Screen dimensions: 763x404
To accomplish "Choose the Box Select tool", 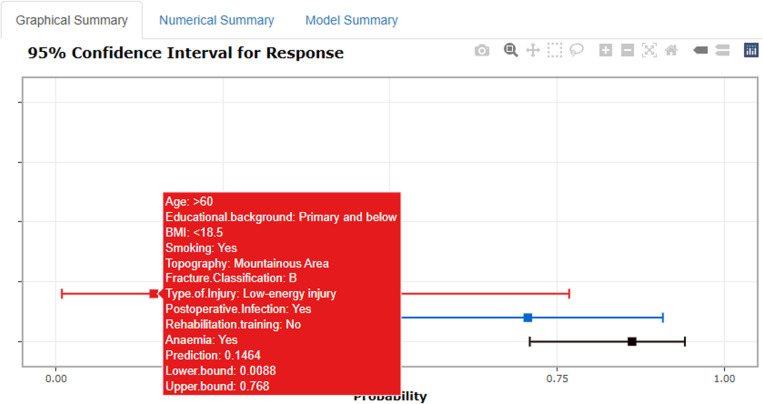I will coord(555,50).
